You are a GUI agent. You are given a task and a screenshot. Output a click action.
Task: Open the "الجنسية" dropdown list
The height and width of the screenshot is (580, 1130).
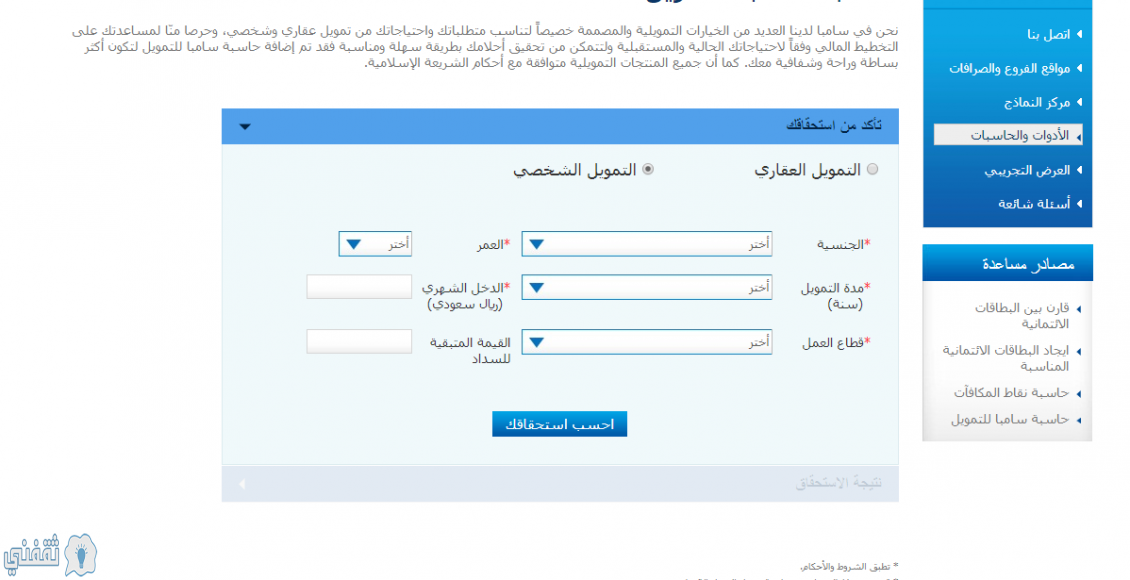646,244
